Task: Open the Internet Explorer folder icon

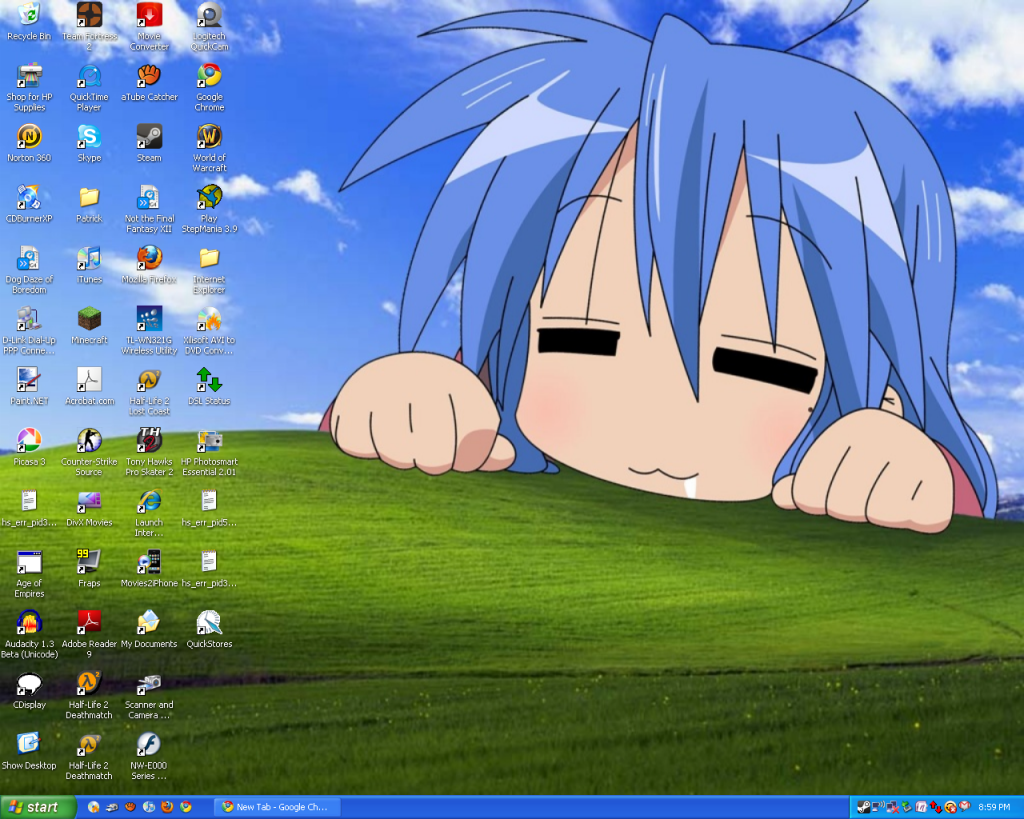Action: pos(209,270)
